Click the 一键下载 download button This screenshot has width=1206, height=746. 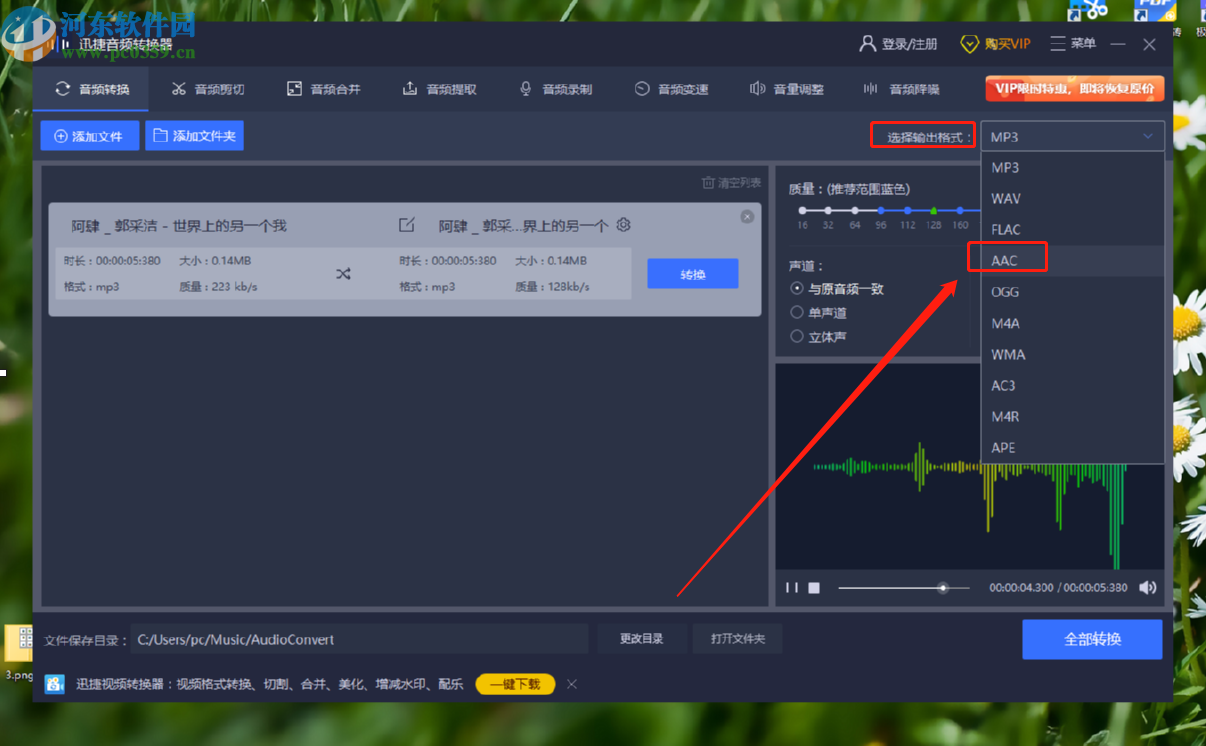click(514, 684)
